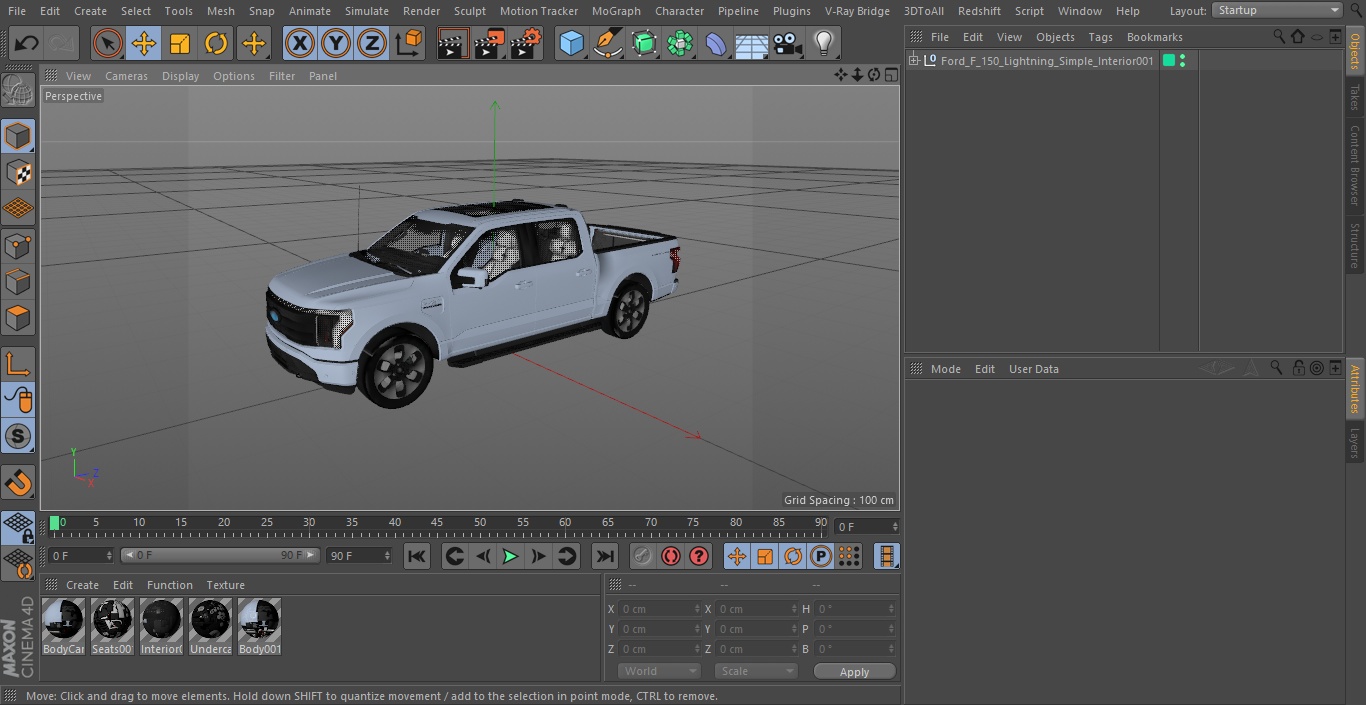Open the viewport Display menu
The height and width of the screenshot is (705, 1366).
coord(180,76)
